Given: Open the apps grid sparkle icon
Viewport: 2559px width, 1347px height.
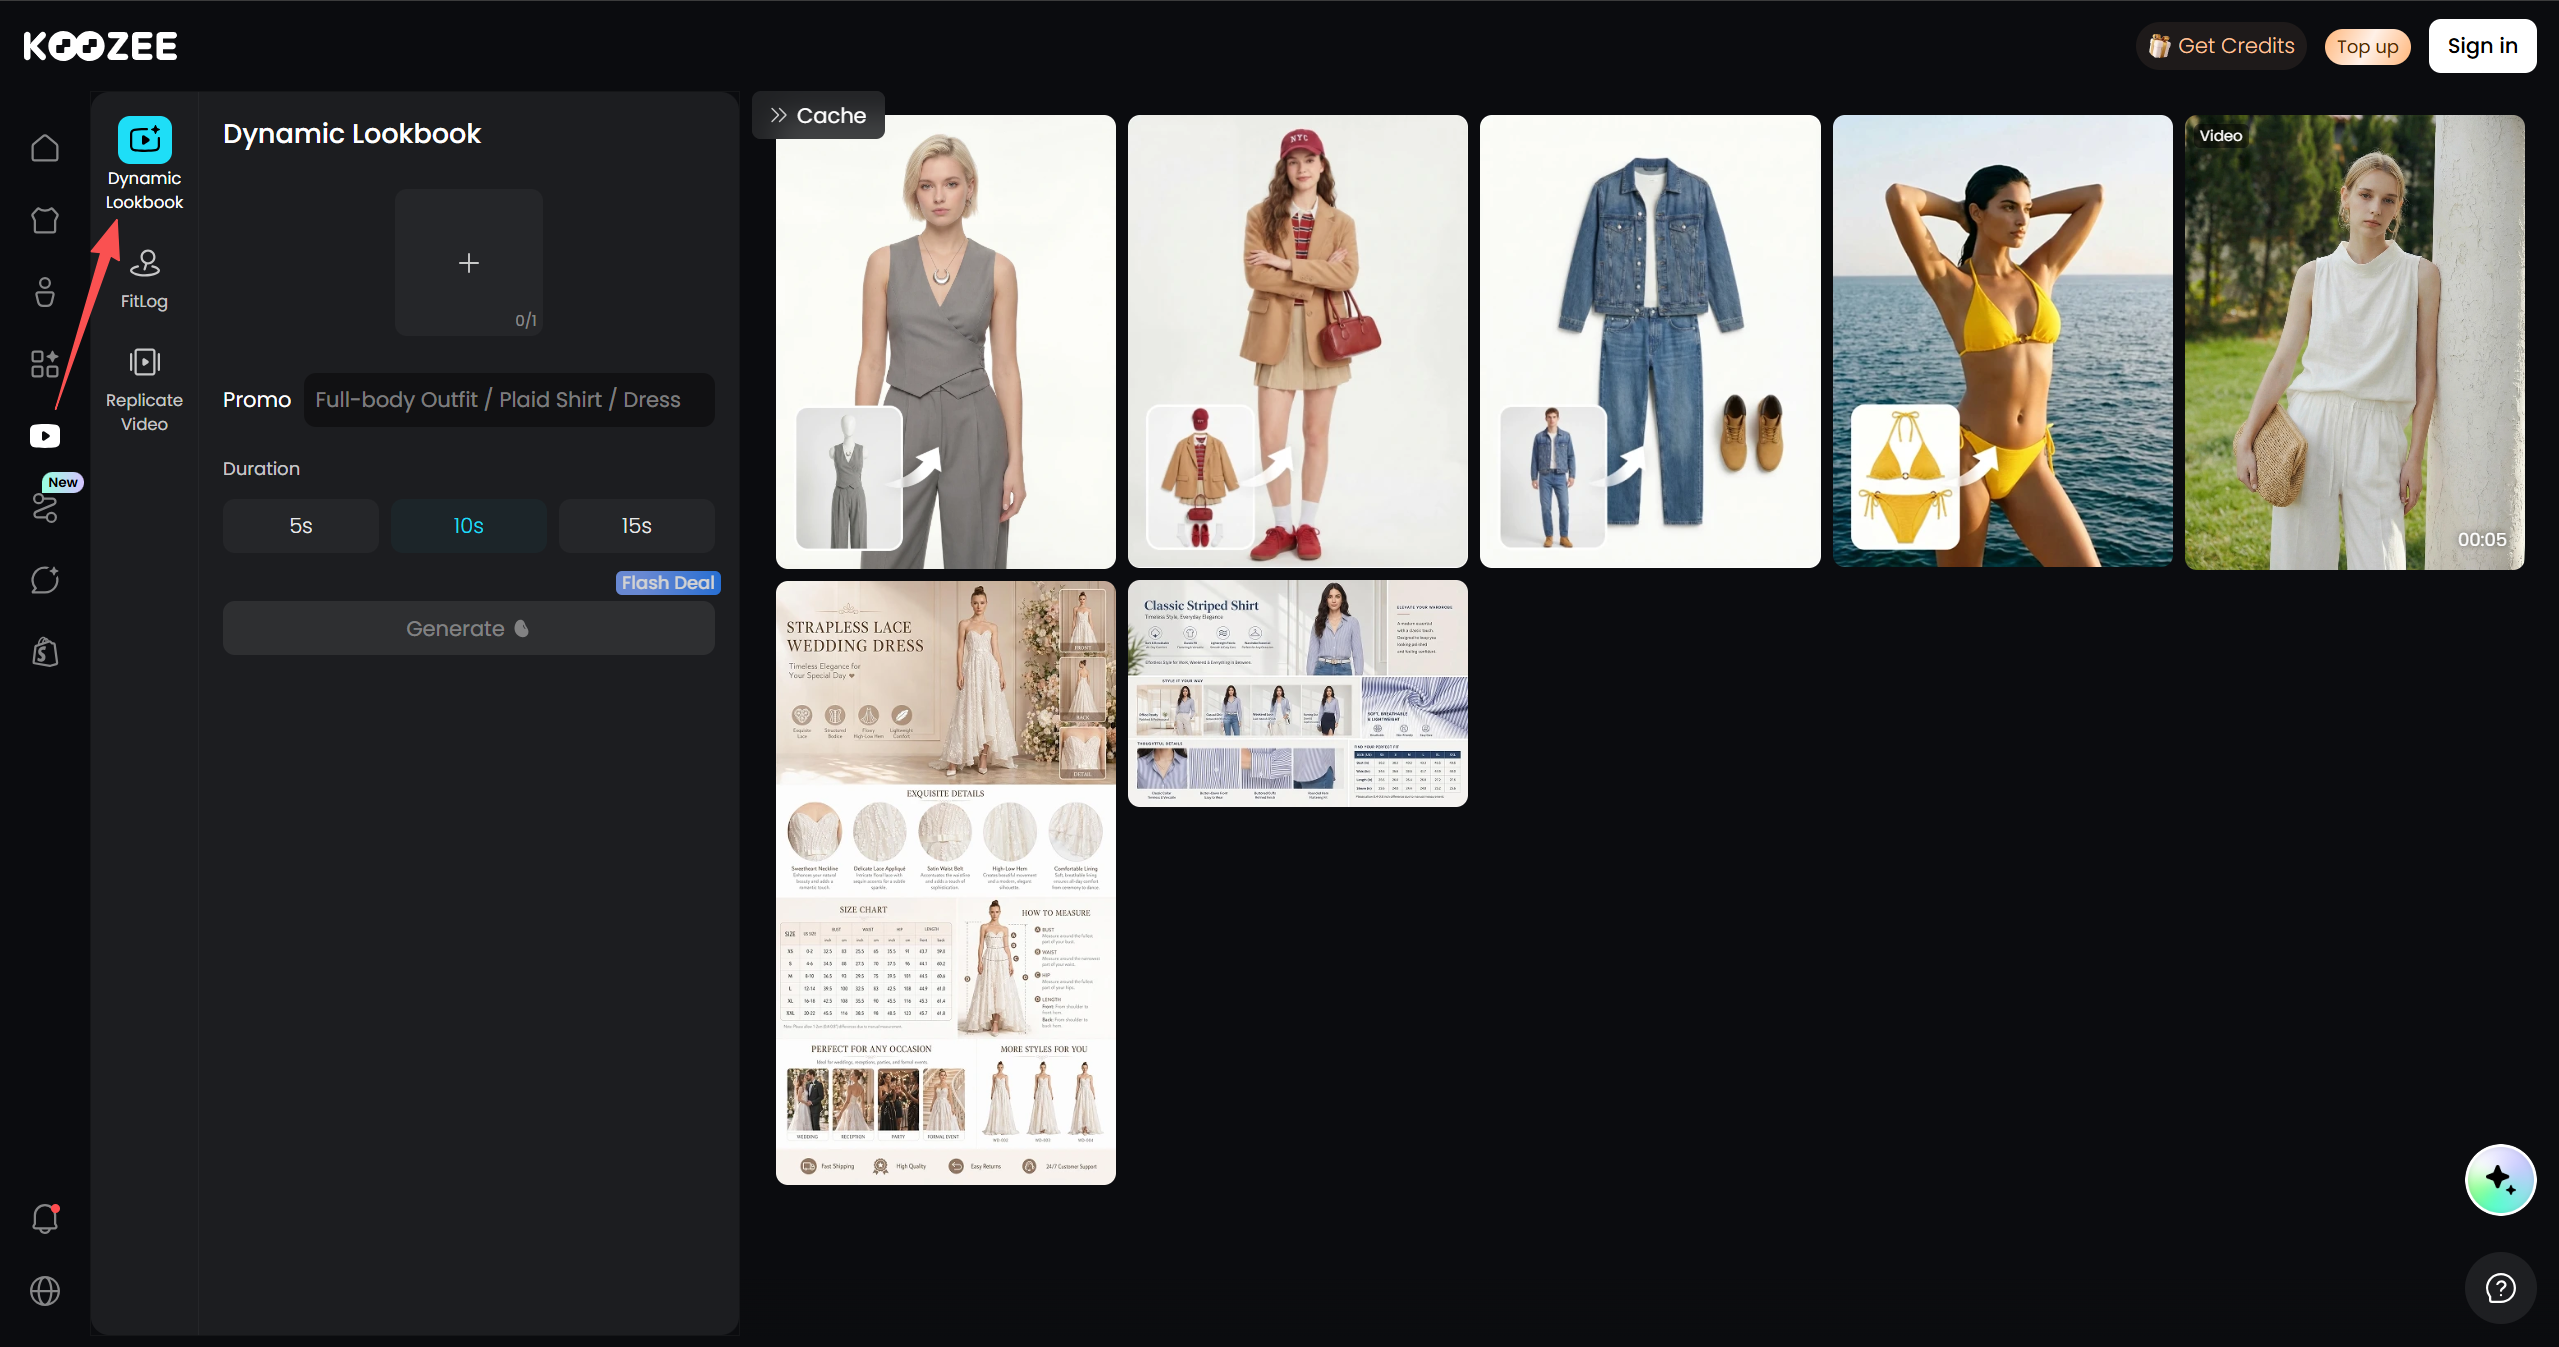Looking at the screenshot, I should 45,364.
